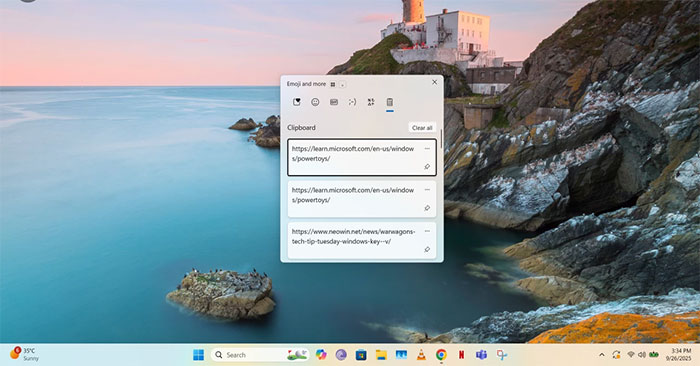Pin the unfocused second powertoys entry

[427, 208]
